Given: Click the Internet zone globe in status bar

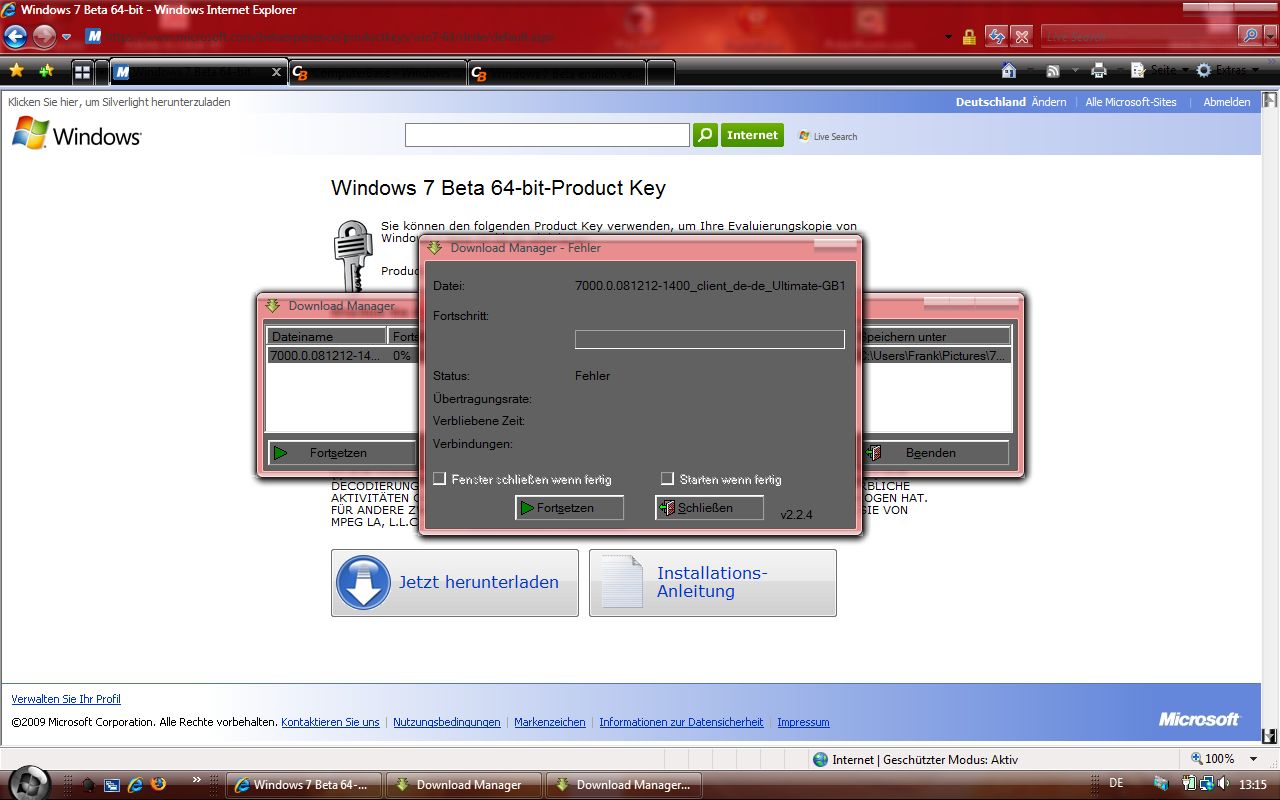Looking at the screenshot, I should (821, 759).
